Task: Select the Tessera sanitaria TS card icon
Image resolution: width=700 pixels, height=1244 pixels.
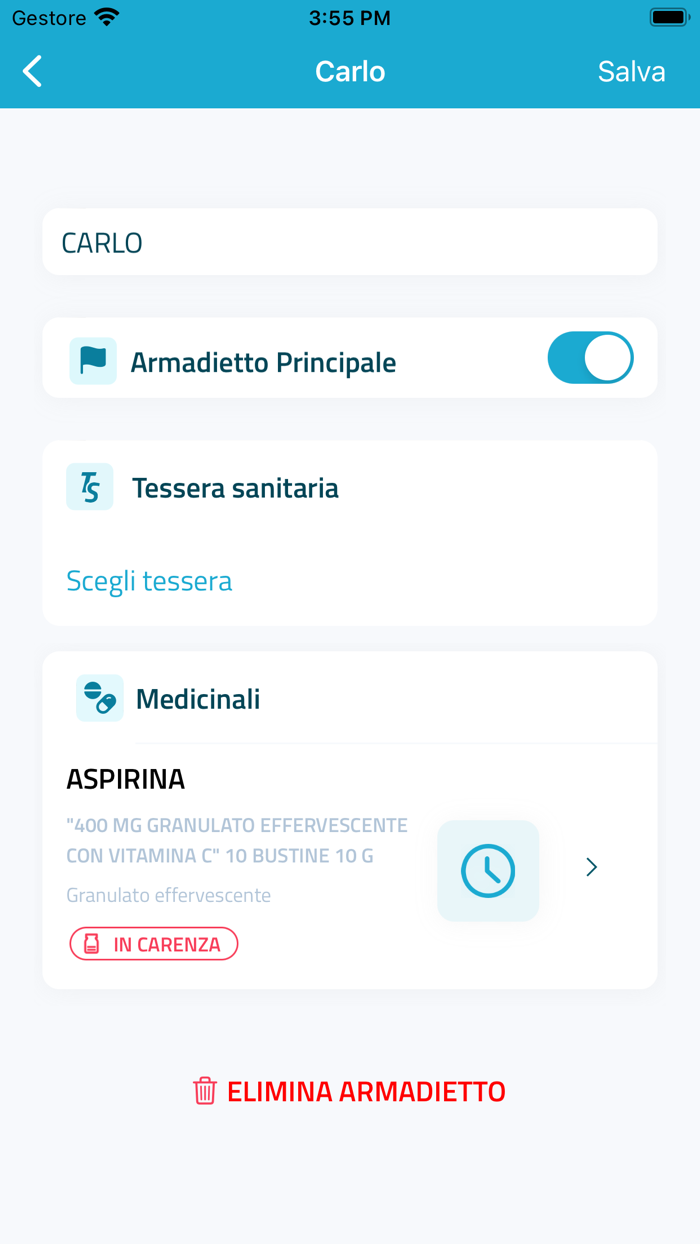Action: tap(89, 487)
